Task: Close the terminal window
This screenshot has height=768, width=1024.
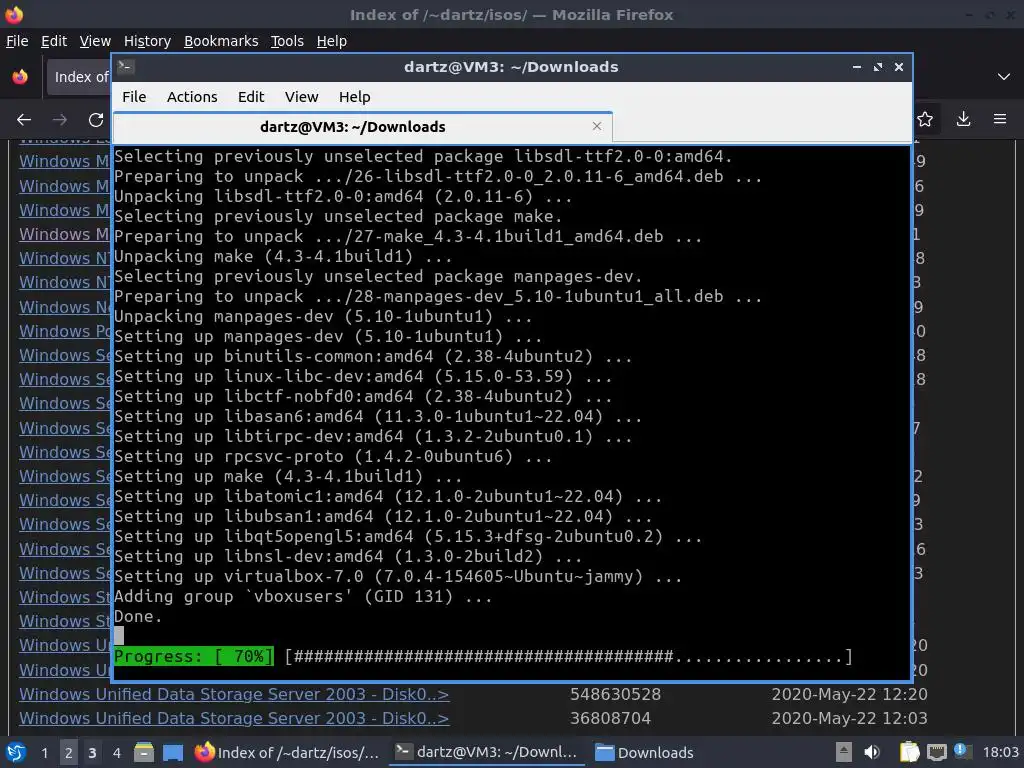Action: tap(899, 67)
